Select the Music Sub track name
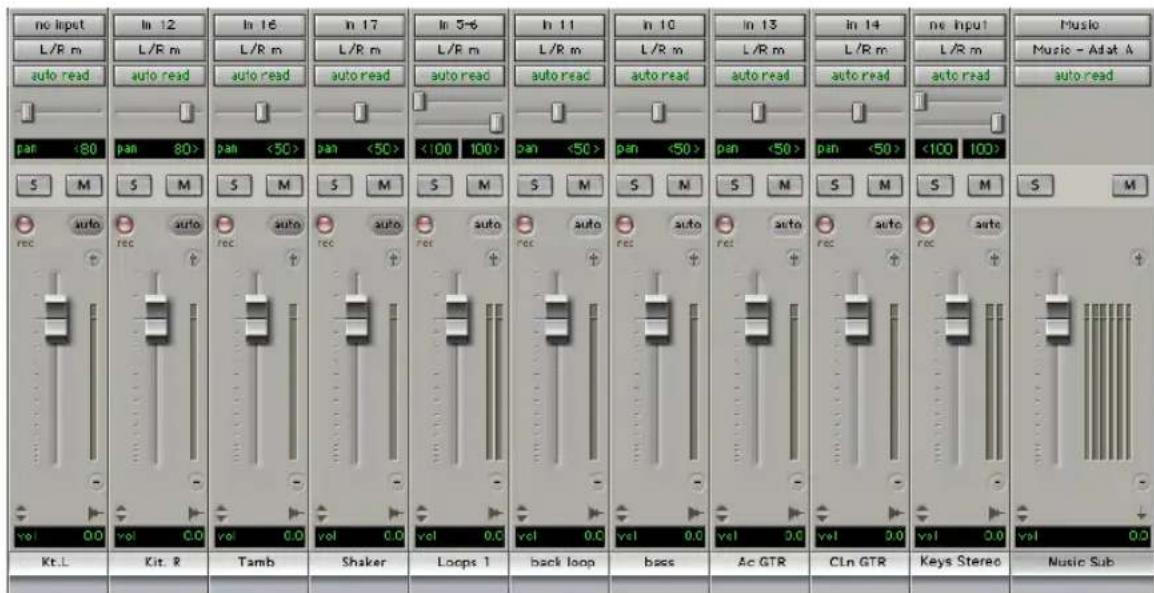1154x593 pixels. click(x=1083, y=562)
